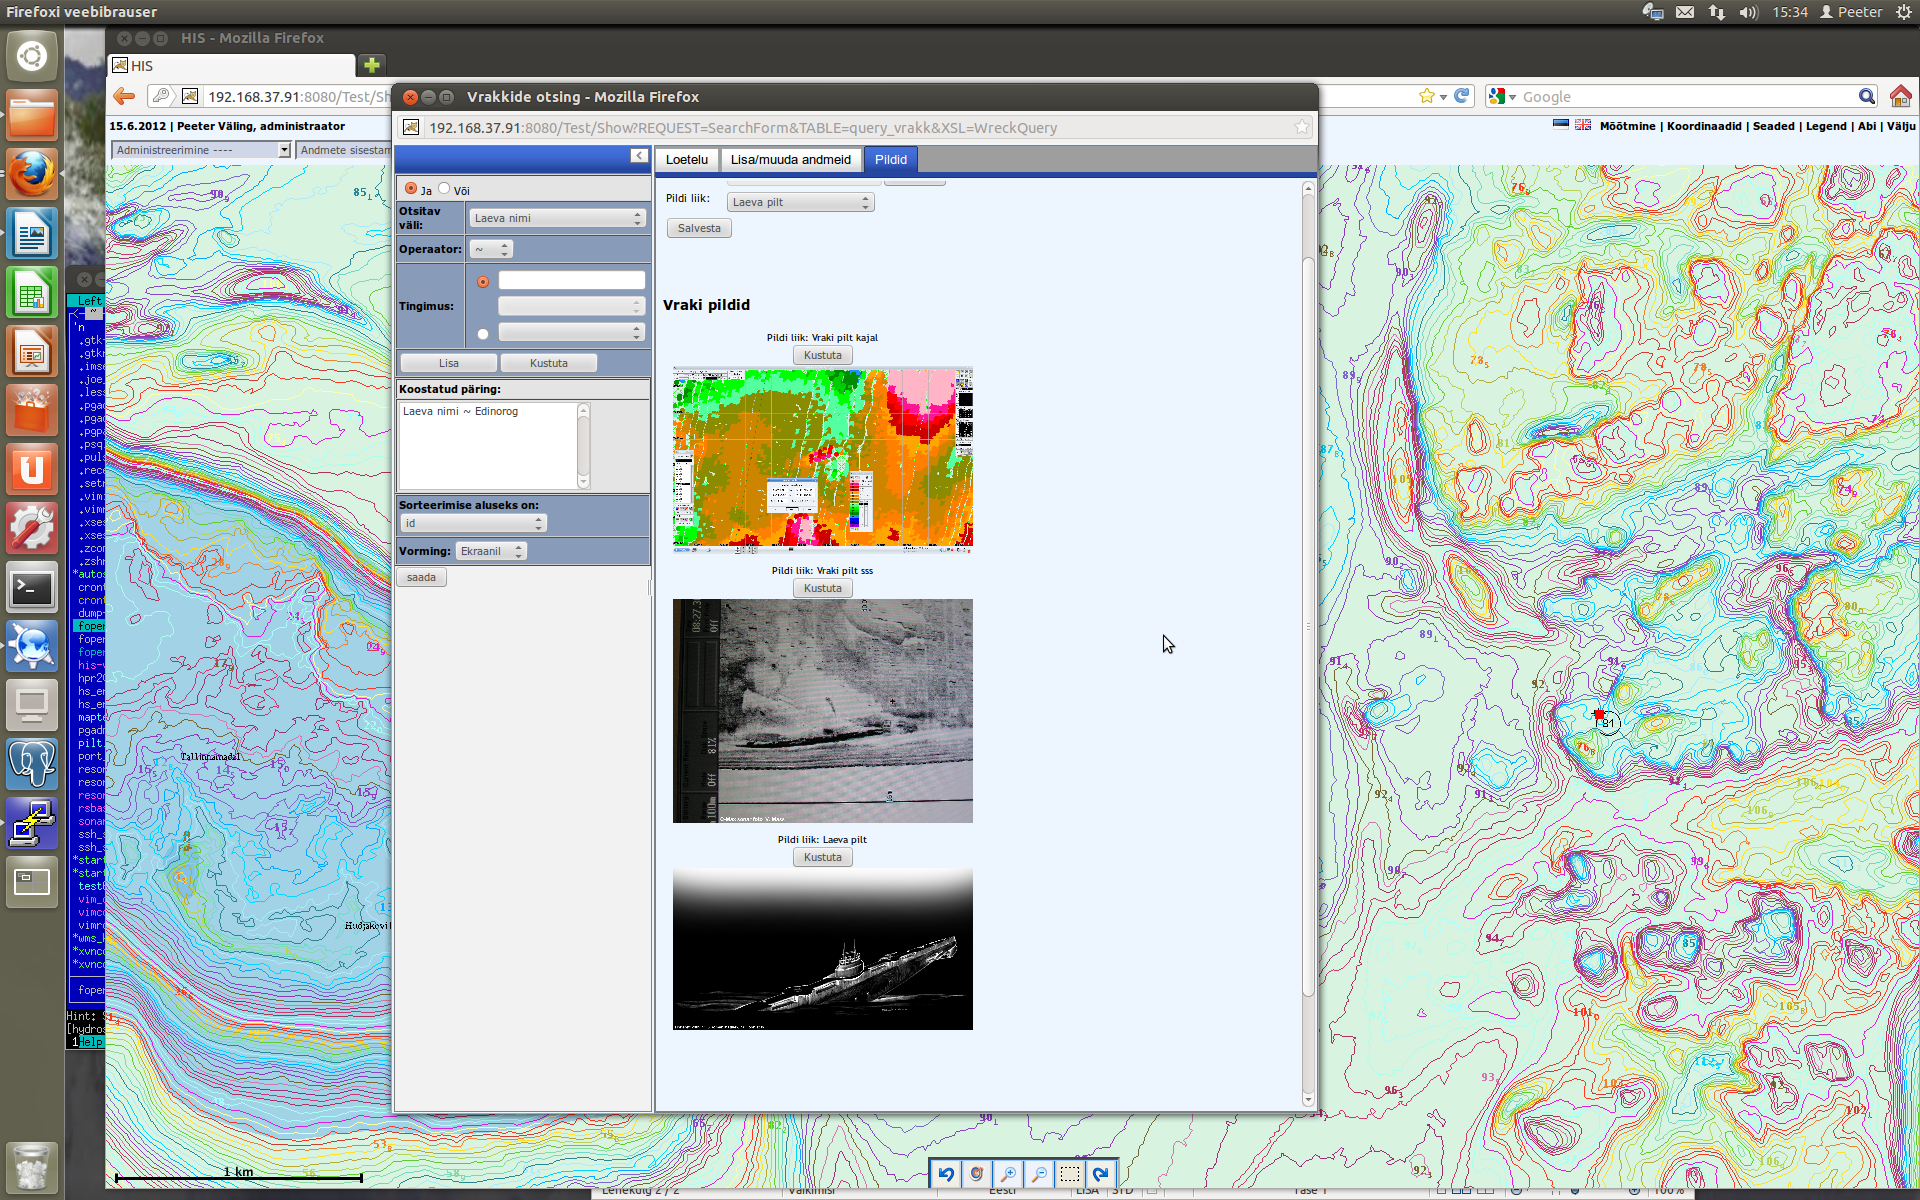Select the Ja radio button

411,188
